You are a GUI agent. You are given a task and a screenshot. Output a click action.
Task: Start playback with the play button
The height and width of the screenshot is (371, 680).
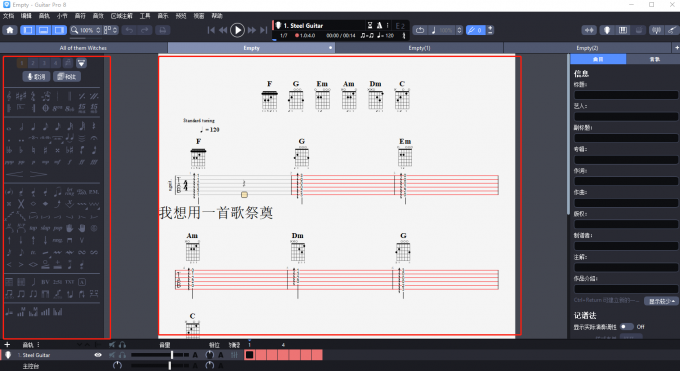[x=237, y=30]
